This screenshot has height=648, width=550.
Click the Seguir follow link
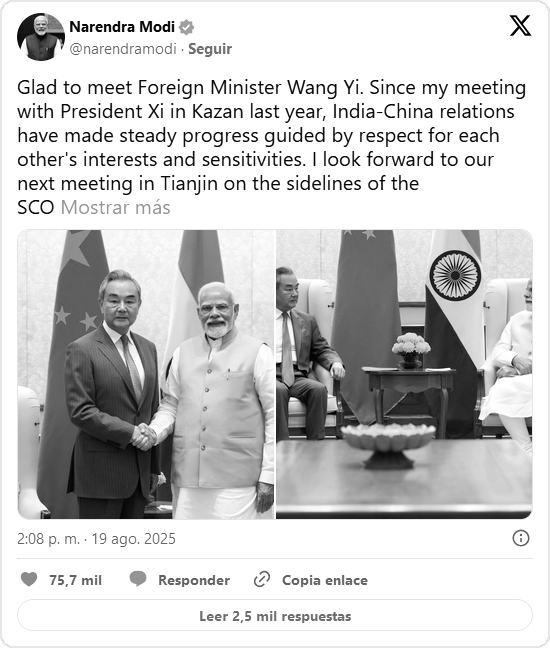[x=210, y=49]
